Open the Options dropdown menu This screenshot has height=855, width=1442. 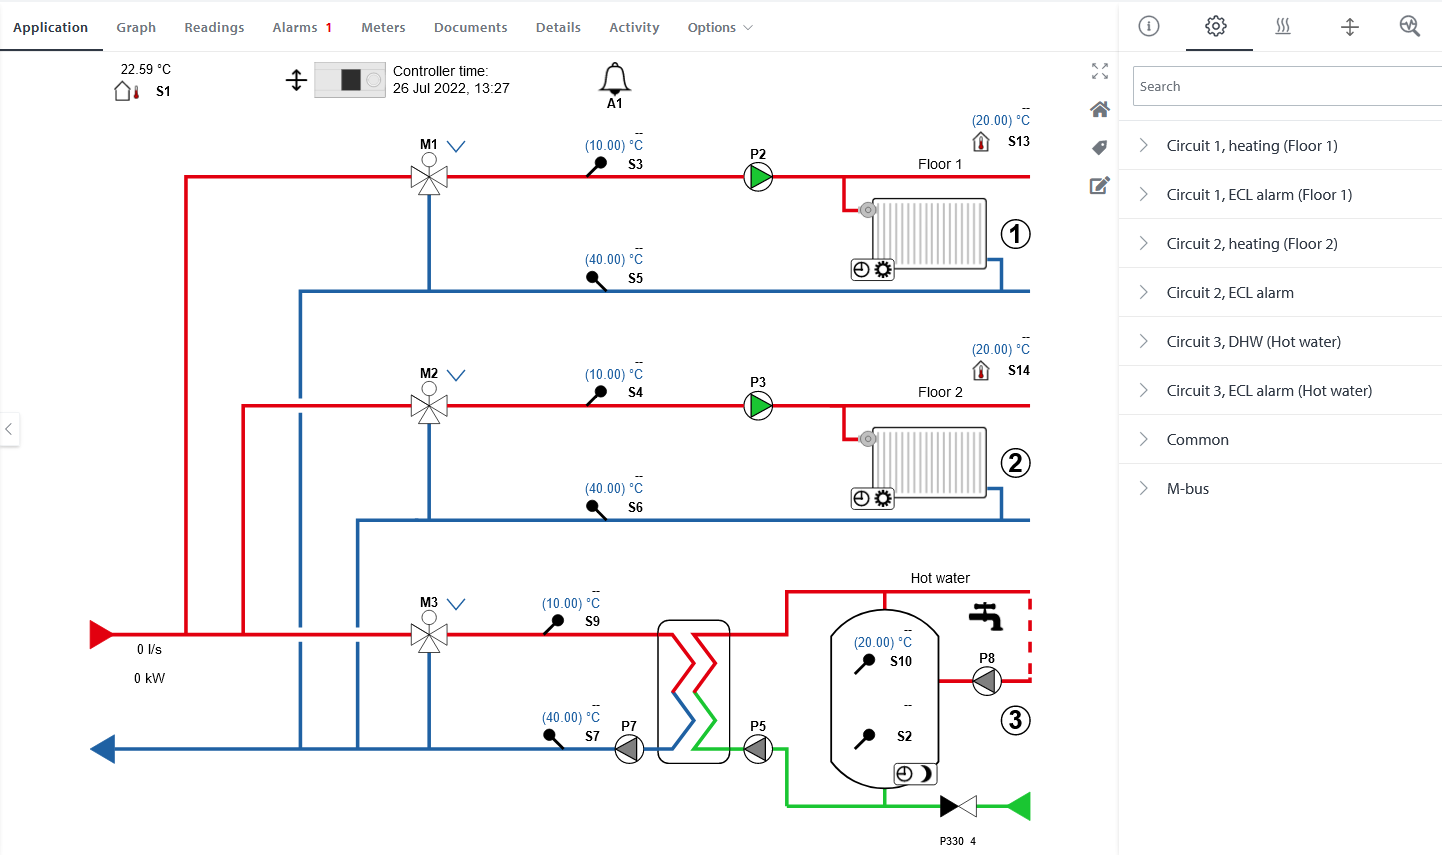click(x=719, y=27)
